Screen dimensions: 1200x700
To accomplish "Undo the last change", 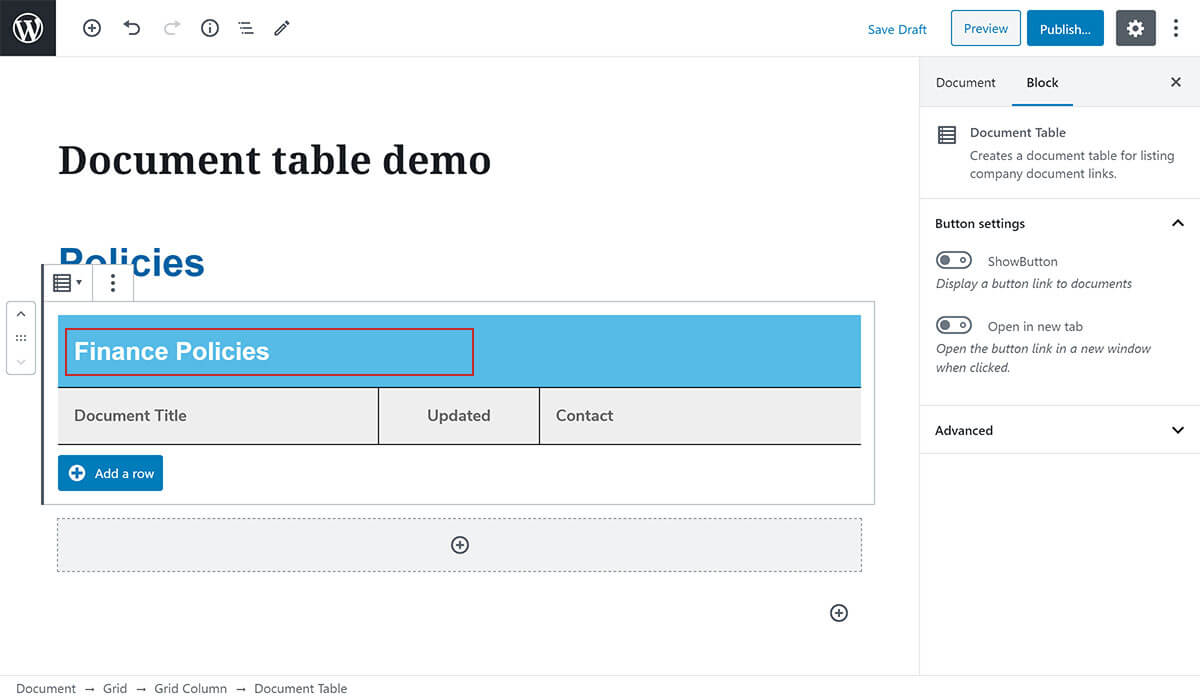I will 132,29.
